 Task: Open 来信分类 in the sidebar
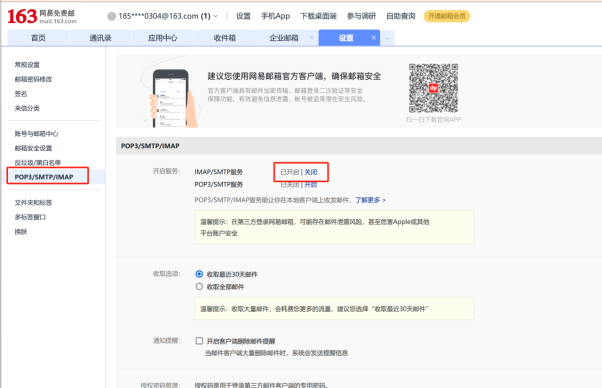27,108
